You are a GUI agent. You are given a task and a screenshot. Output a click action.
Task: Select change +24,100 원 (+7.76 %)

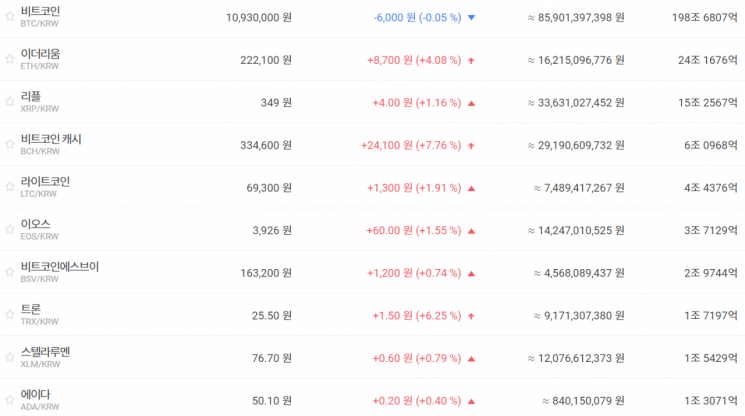tap(411, 145)
